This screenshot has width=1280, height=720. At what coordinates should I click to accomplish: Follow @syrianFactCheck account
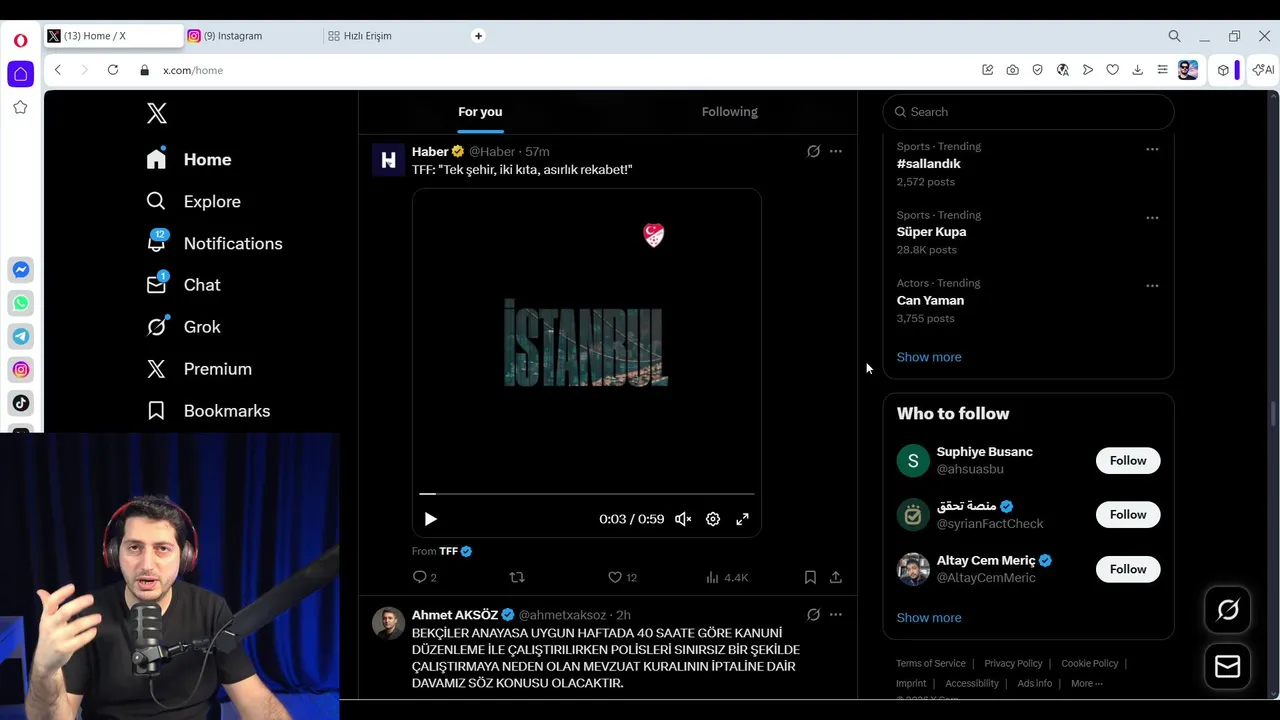[1128, 515]
